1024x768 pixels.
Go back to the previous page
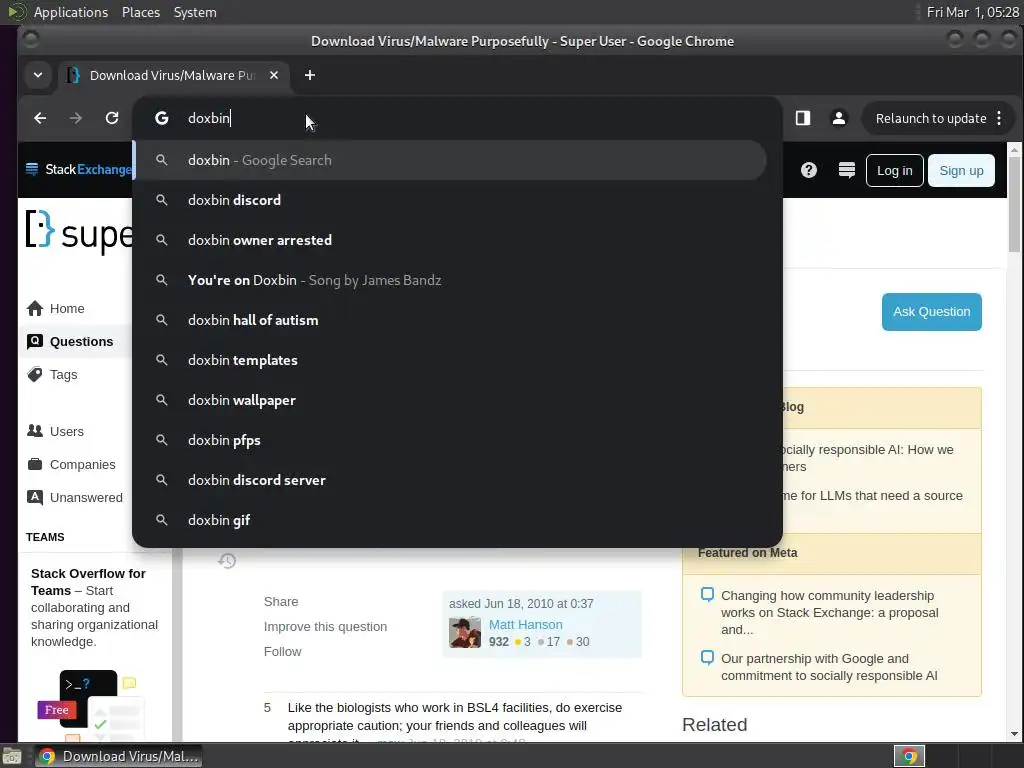(x=40, y=118)
